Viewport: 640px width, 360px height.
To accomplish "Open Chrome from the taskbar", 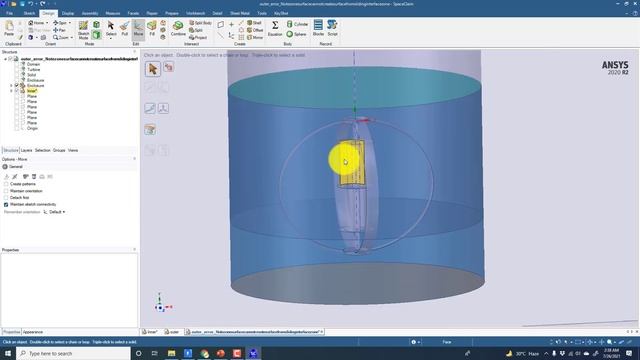I will (204, 353).
